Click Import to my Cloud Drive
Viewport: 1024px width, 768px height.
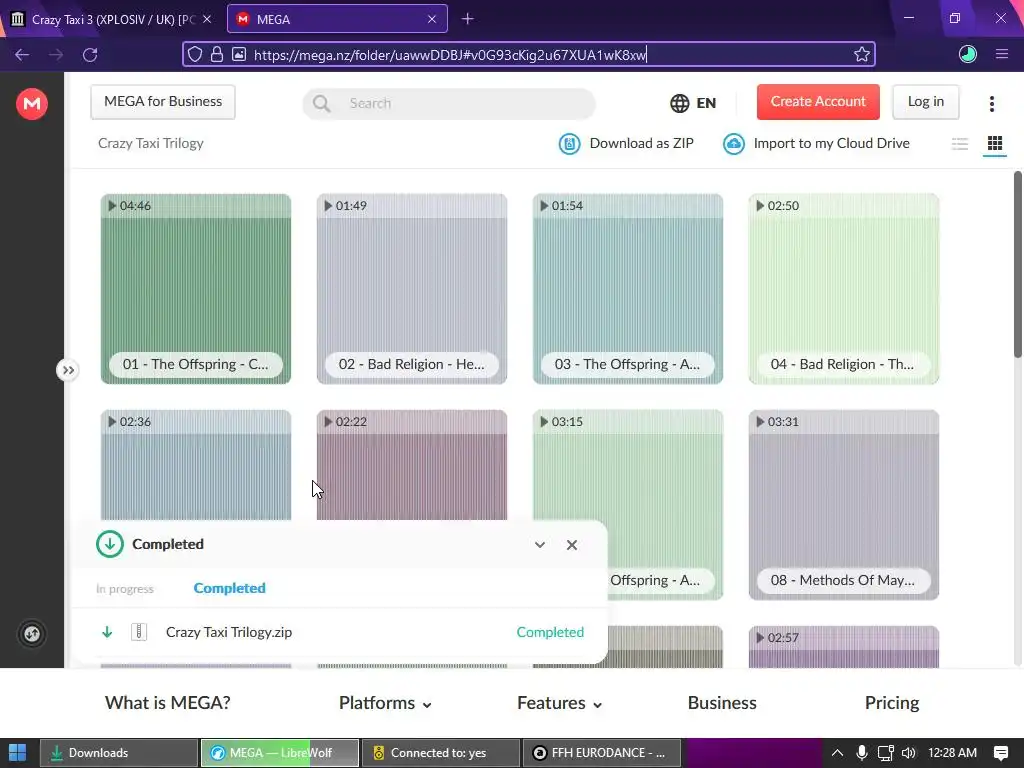pos(816,144)
